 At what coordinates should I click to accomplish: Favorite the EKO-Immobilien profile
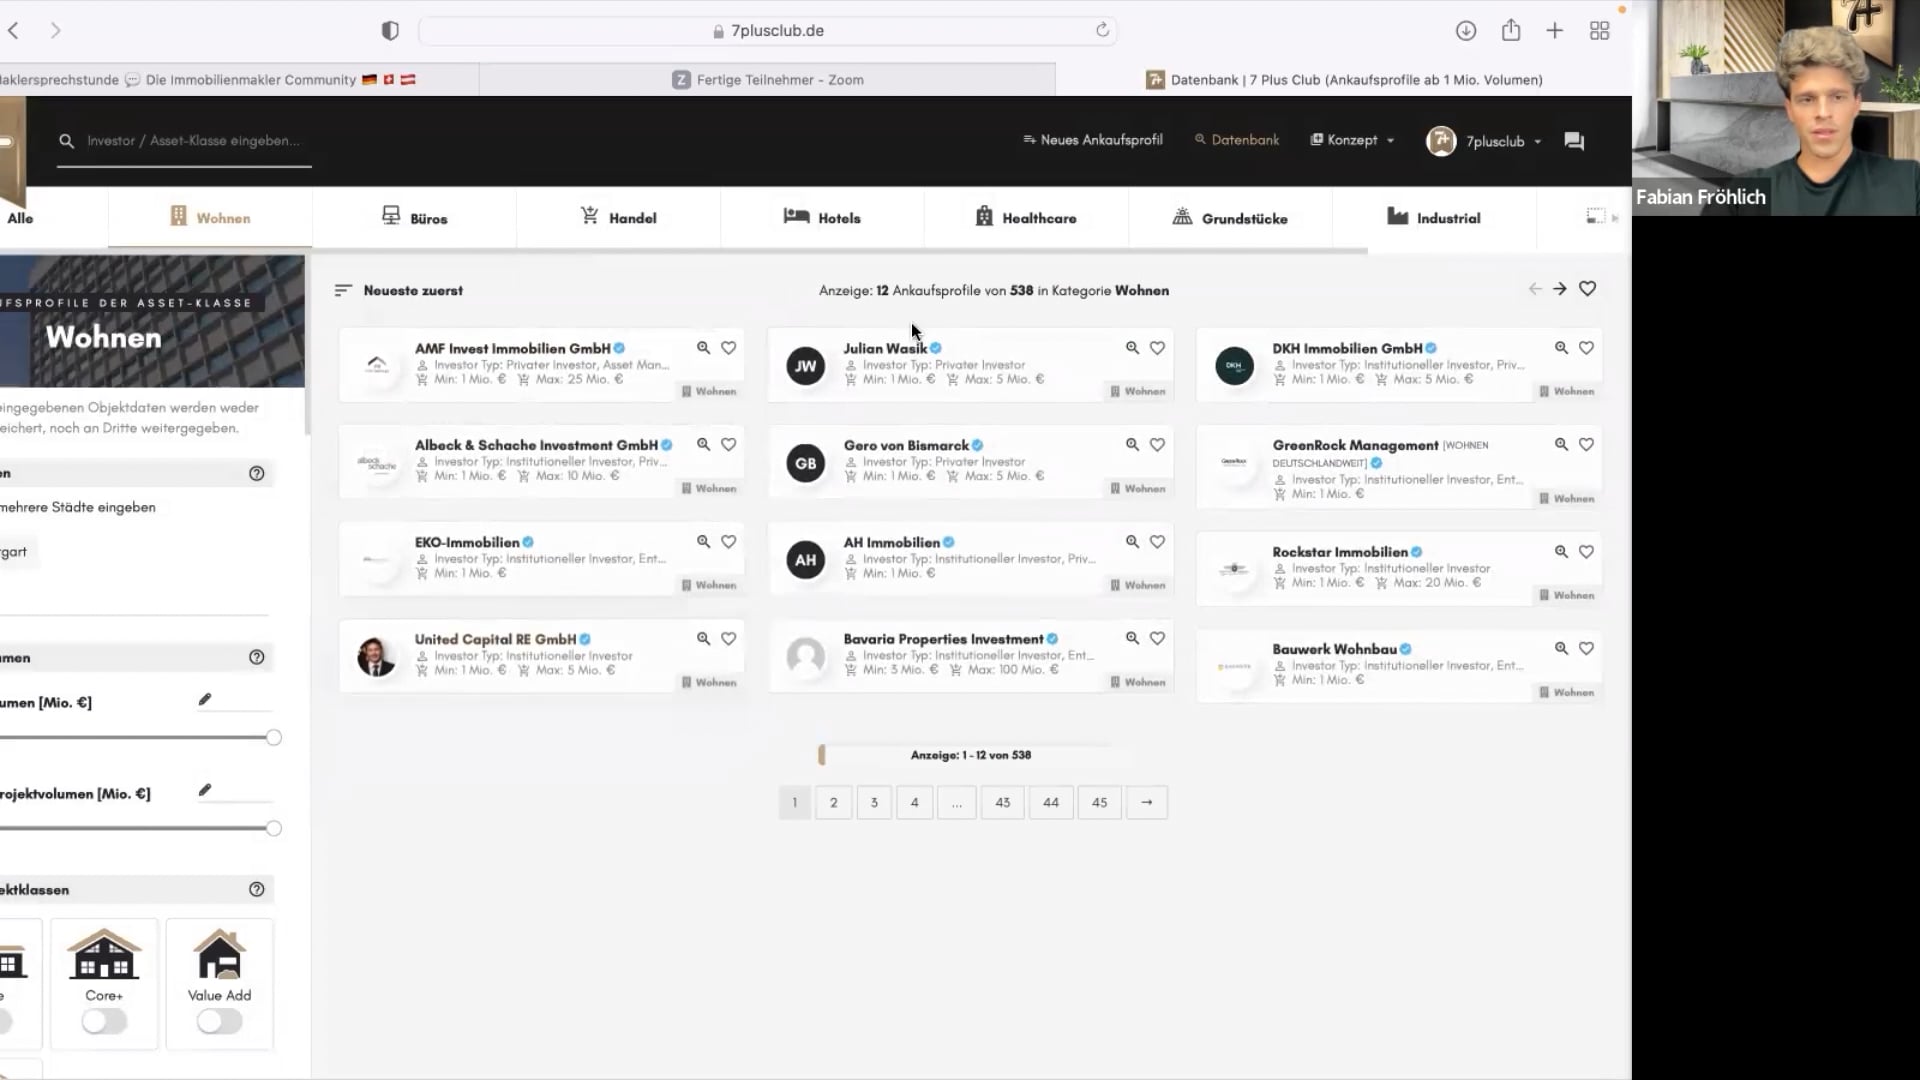(x=728, y=541)
